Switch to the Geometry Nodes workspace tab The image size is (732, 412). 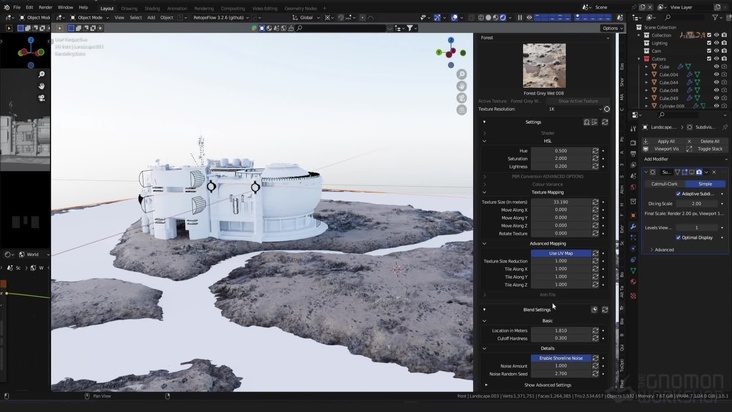[x=301, y=8]
